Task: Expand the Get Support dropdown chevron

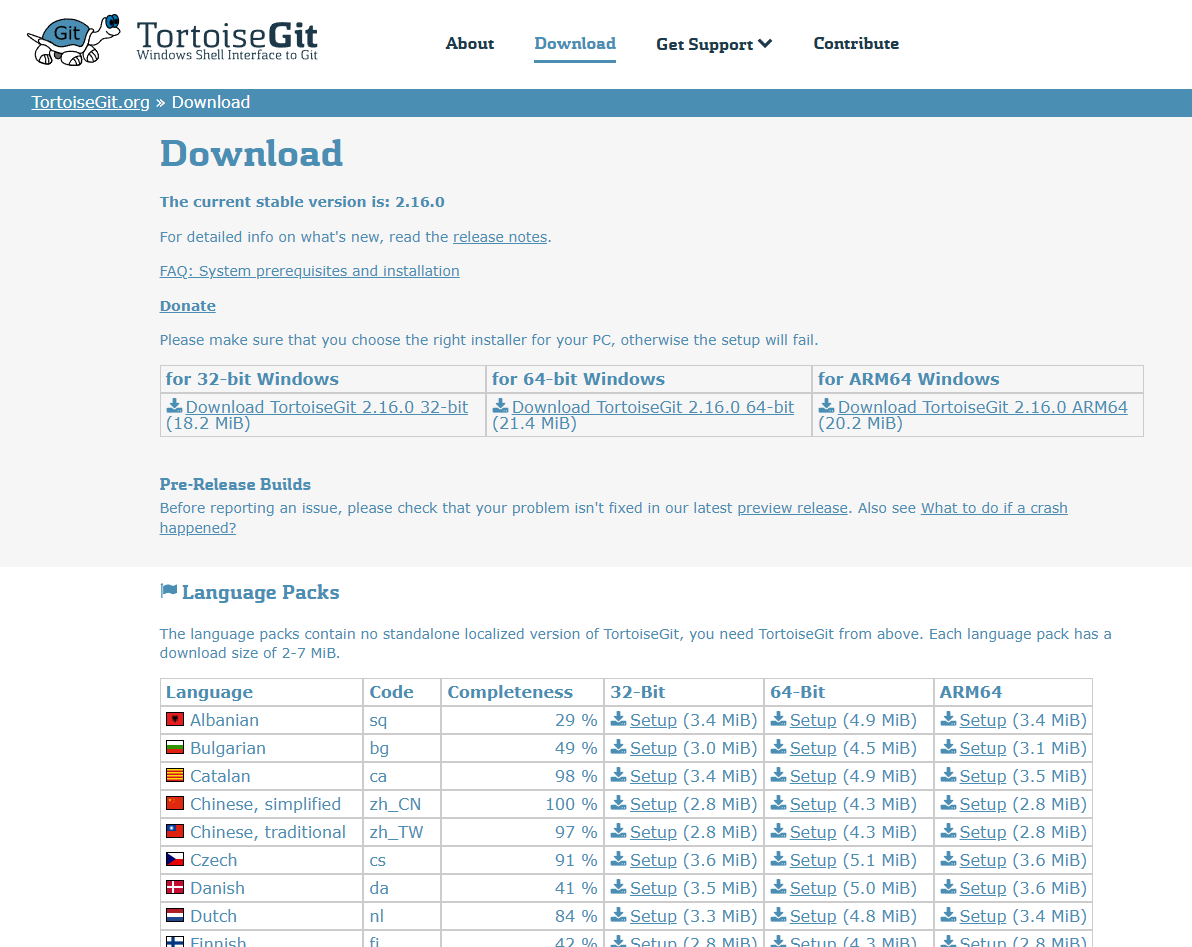Action: tap(765, 43)
